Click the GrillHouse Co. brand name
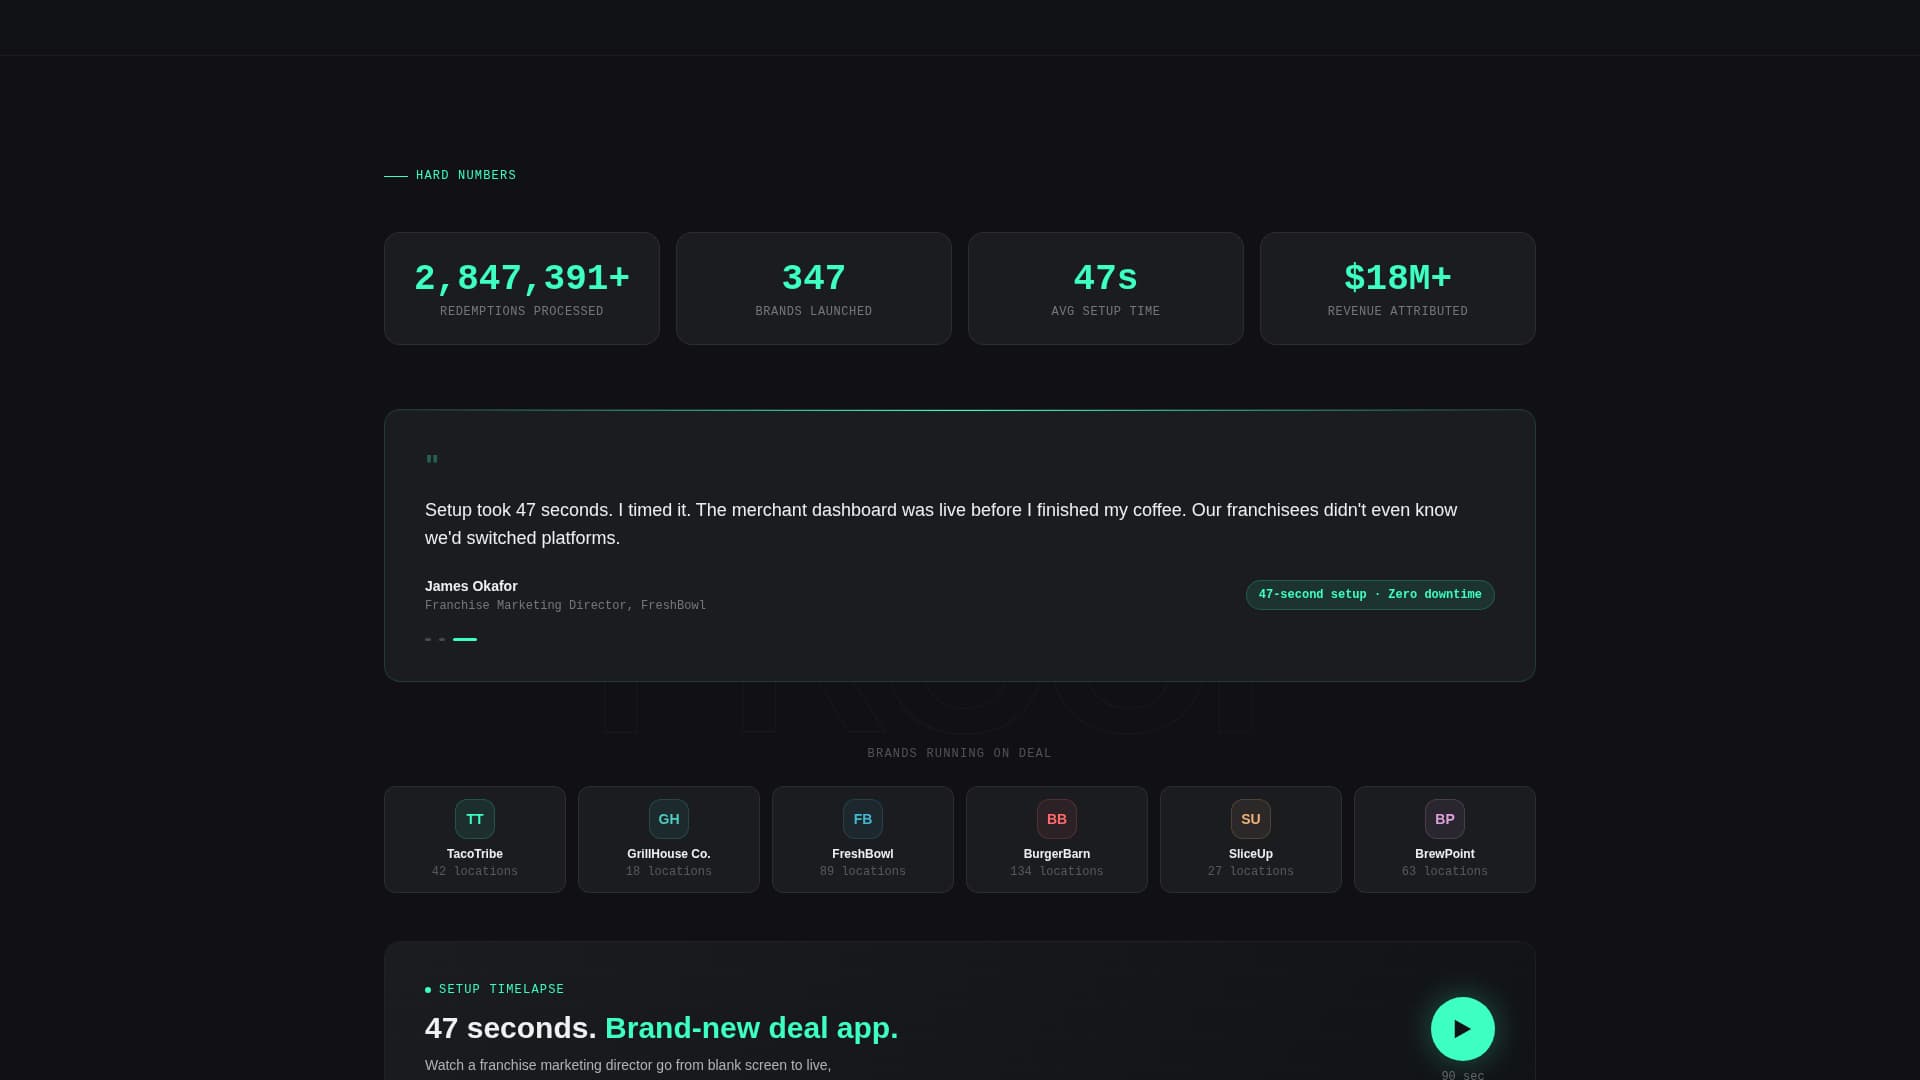 (669, 854)
